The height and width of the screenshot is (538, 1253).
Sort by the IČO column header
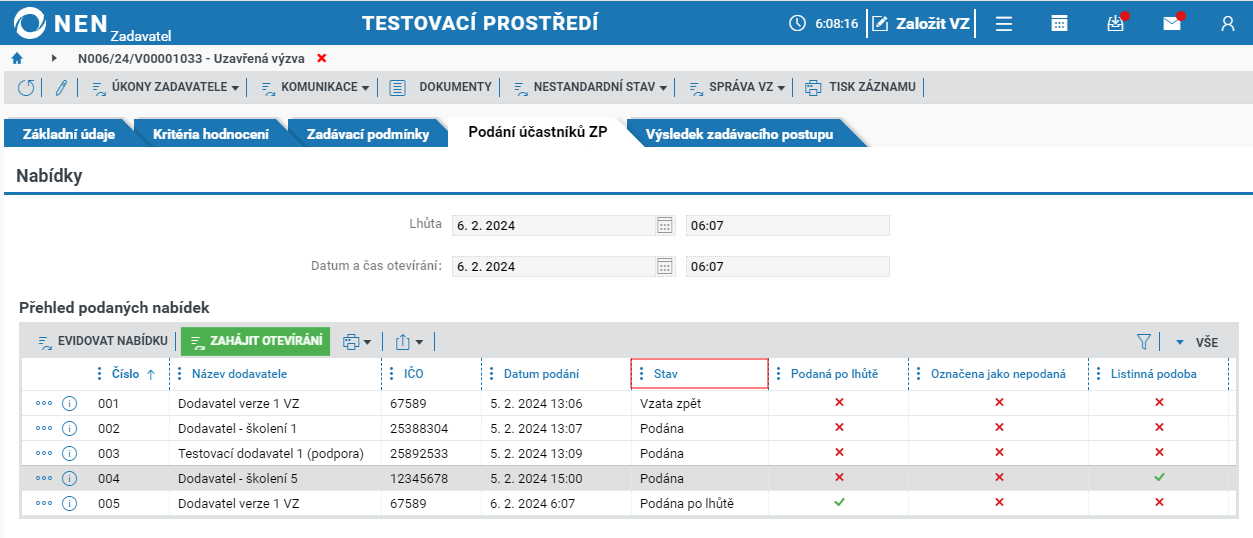(x=413, y=374)
